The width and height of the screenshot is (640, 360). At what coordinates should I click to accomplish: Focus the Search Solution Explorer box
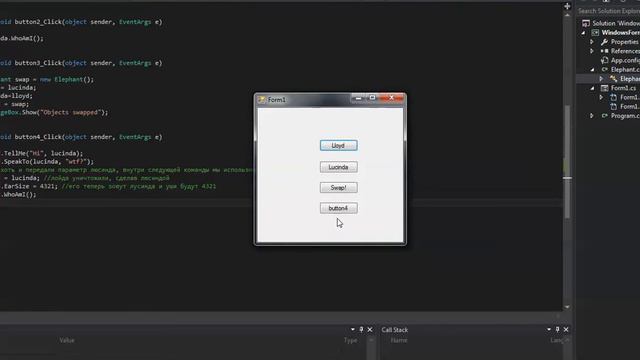point(609,11)
